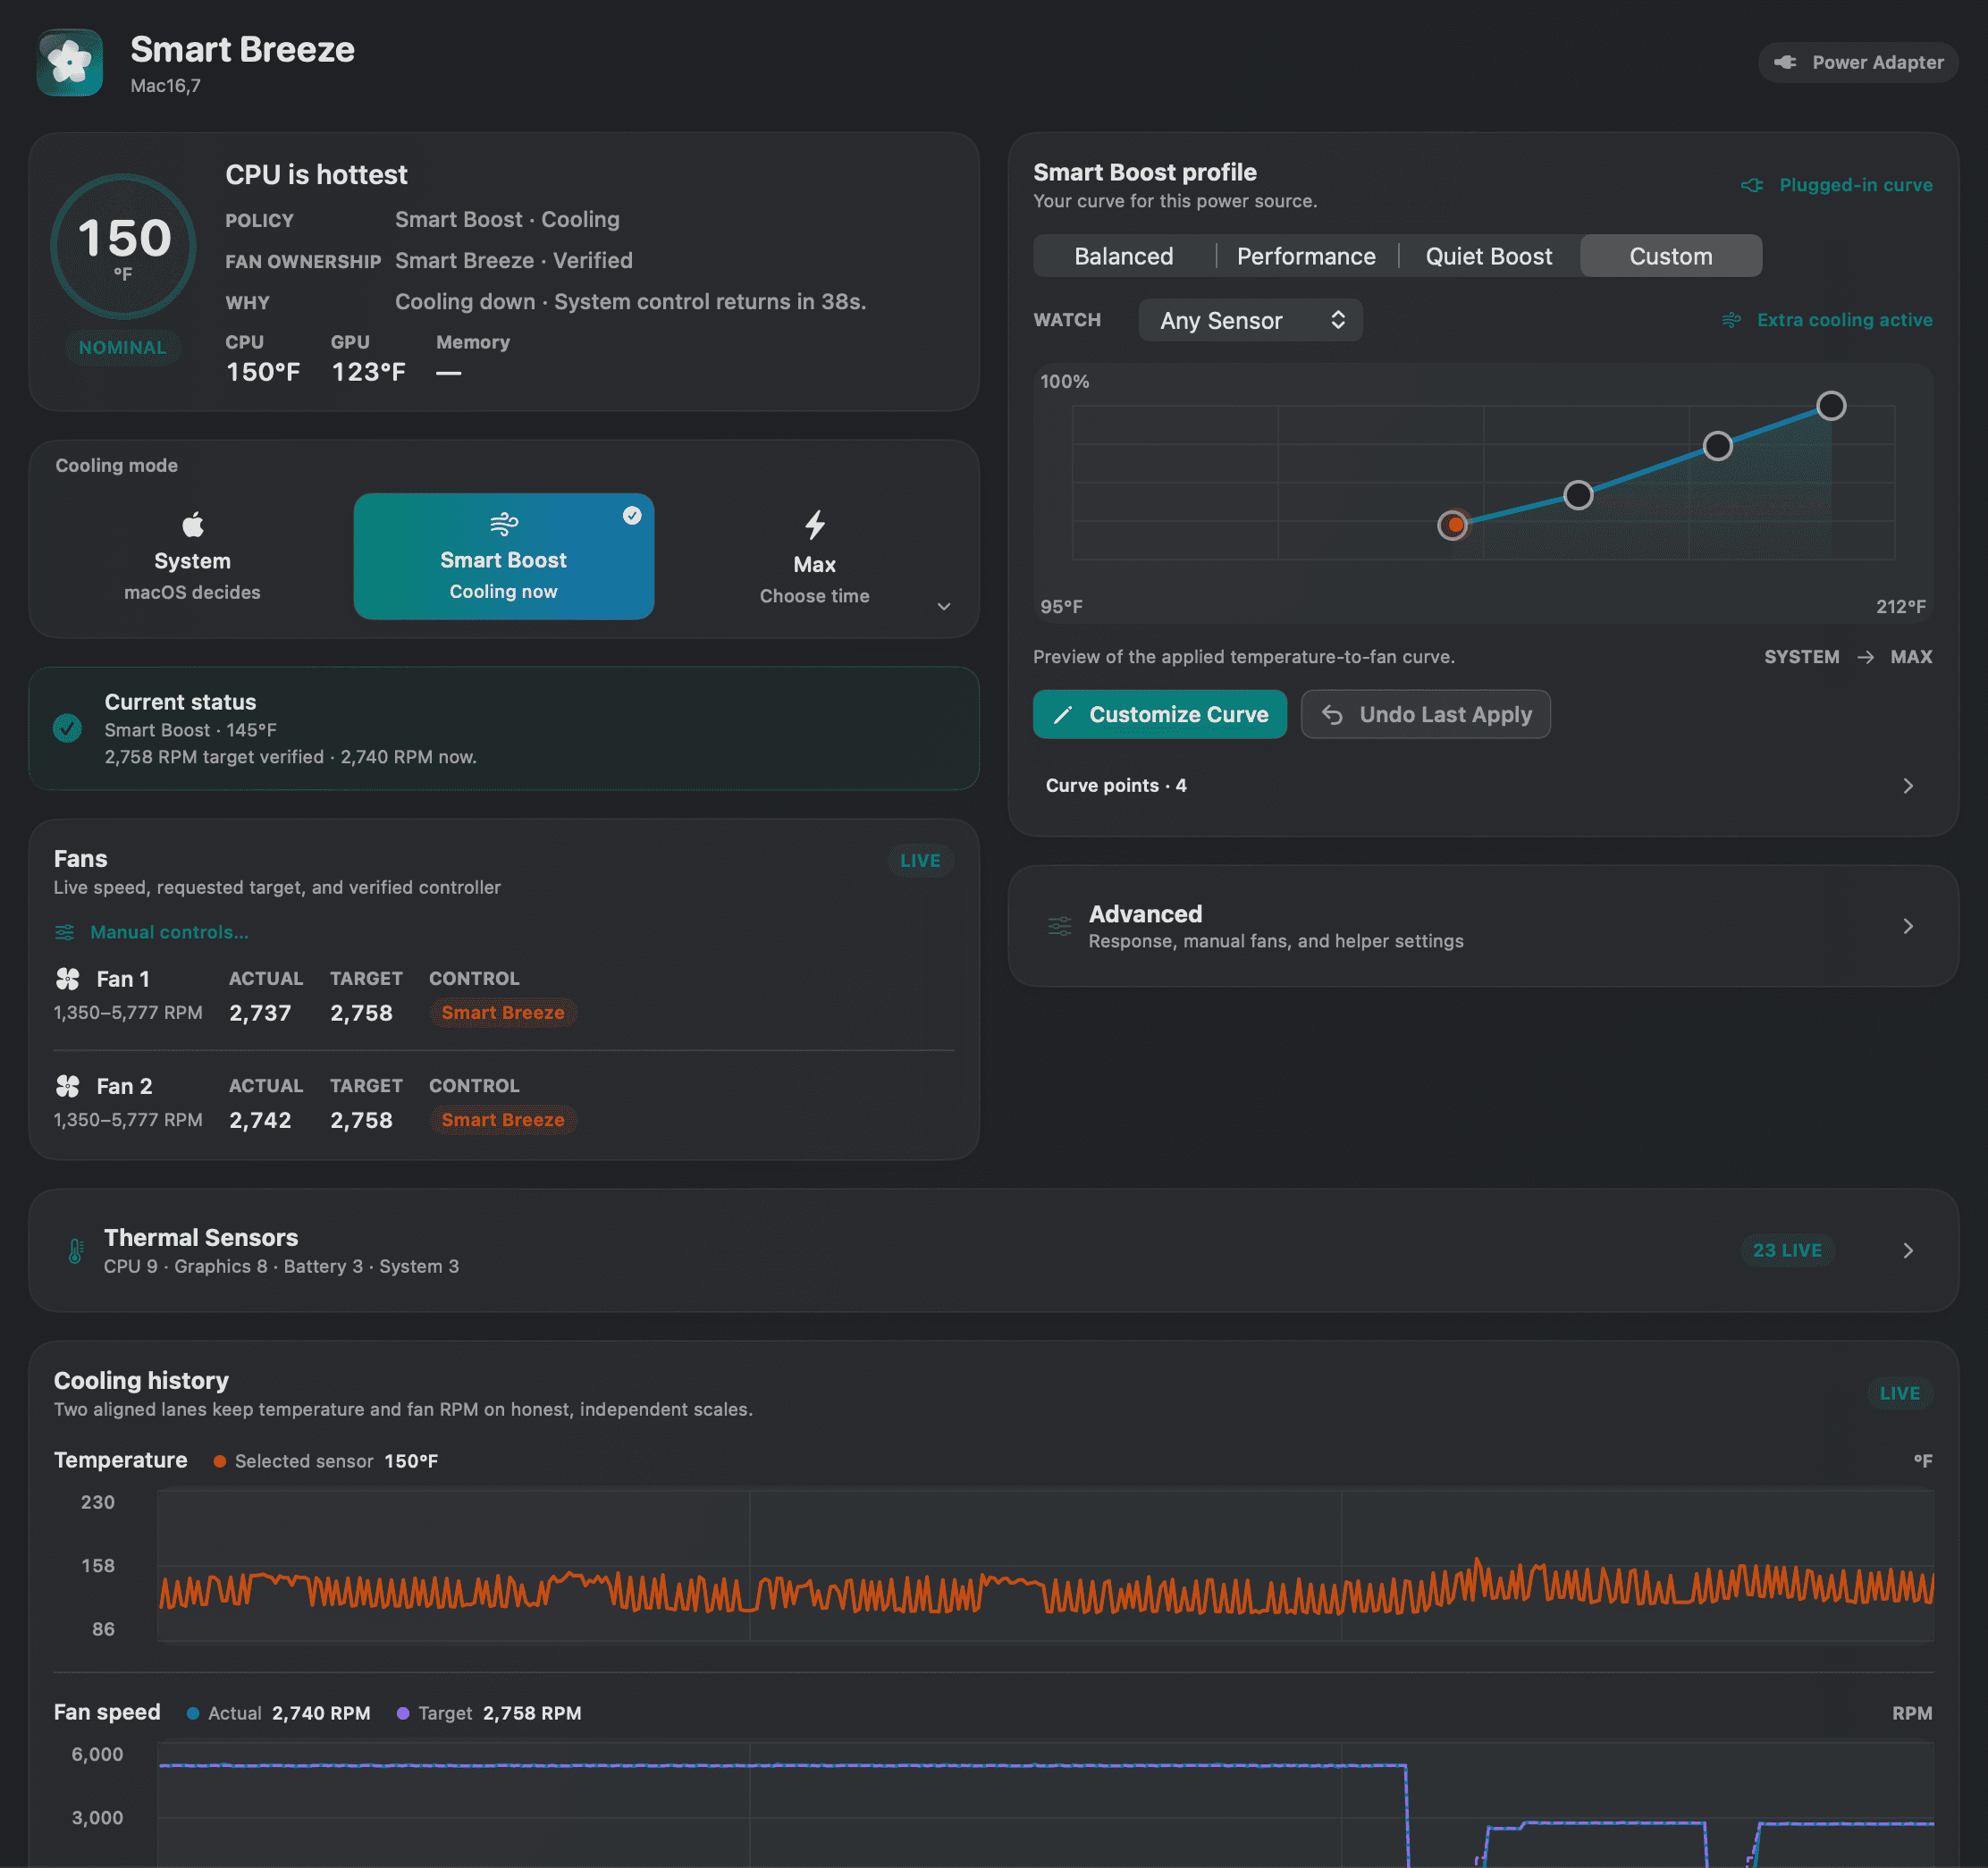Click the GPU 123°F reading

368,372
